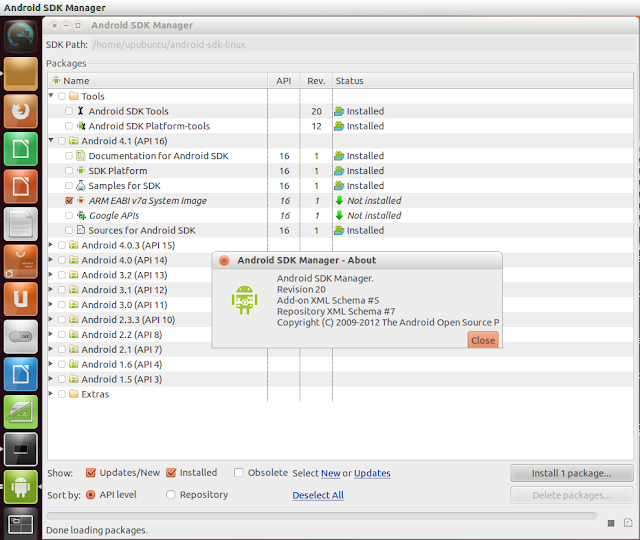Screen dimensions: 640x540
Task: Expand the Android 1.5 (API 3) node
Action: 51,379
